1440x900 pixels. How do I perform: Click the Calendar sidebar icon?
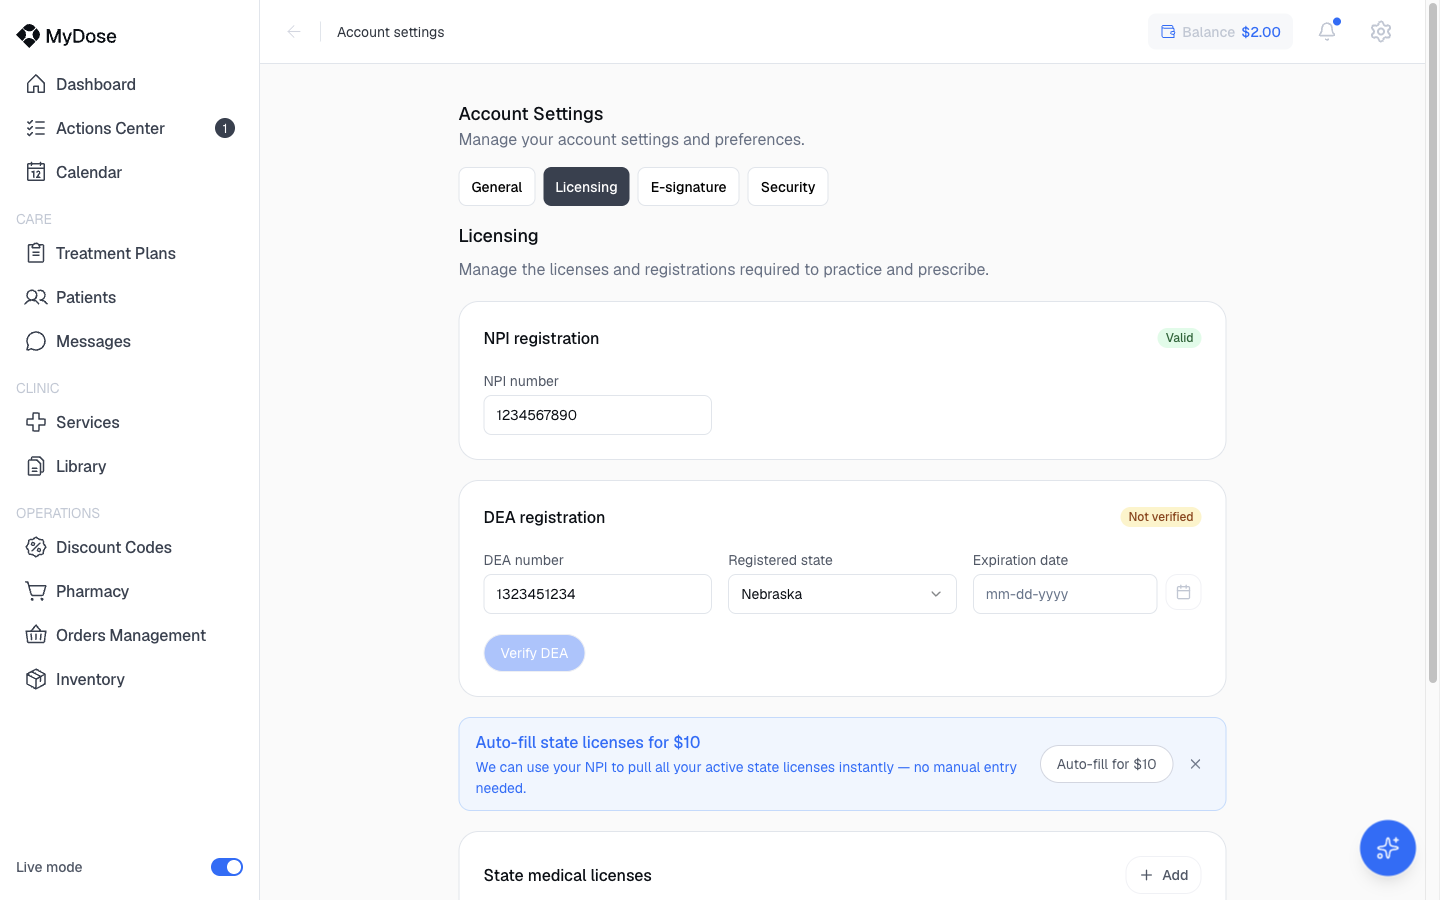pyautogui.click(x=36, y=172)
